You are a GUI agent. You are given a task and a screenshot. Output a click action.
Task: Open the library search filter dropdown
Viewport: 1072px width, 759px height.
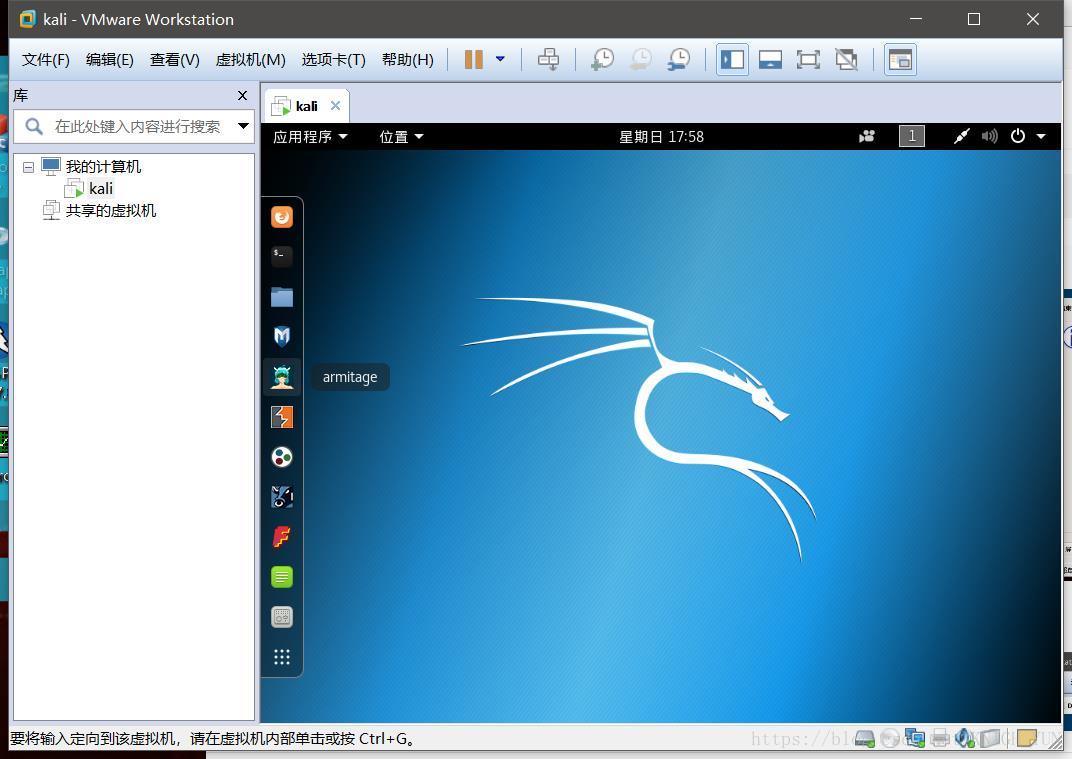(x=243, y=126)
